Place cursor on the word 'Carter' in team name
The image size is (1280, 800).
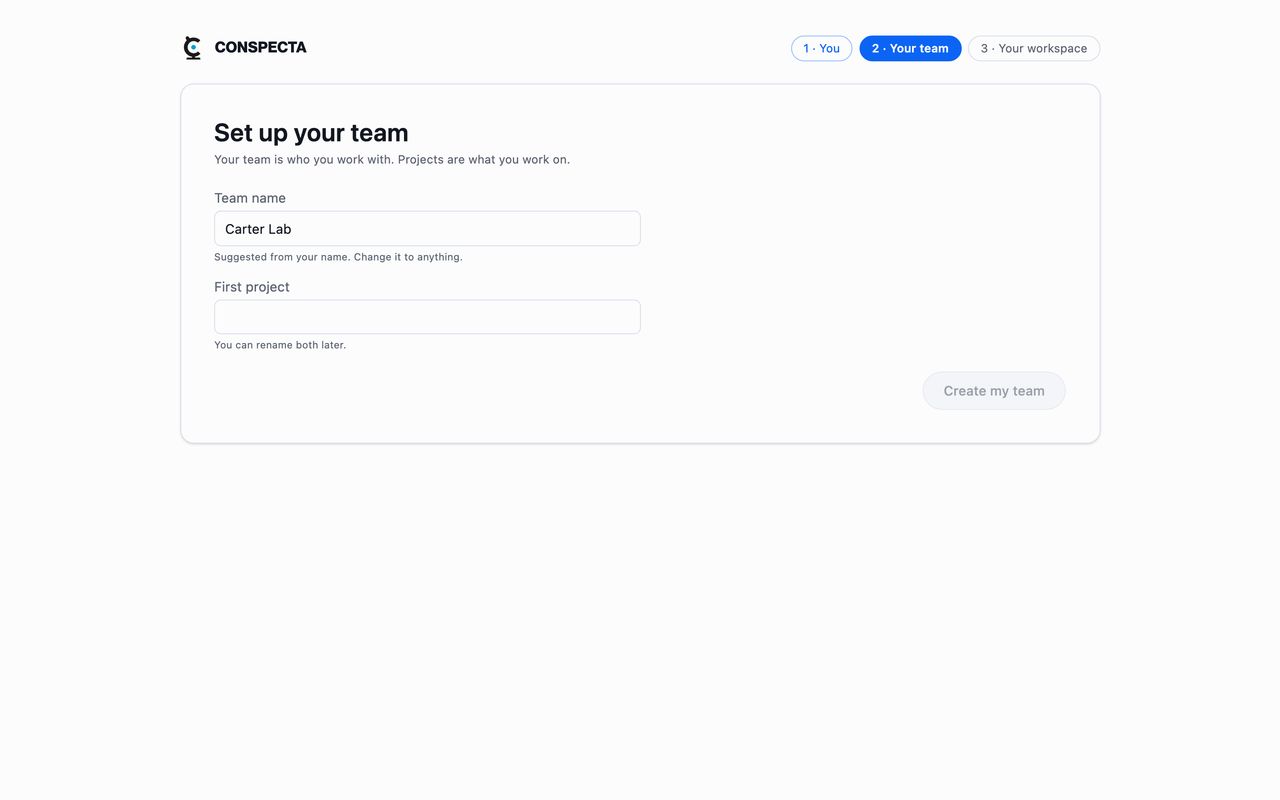pos(245,229)
